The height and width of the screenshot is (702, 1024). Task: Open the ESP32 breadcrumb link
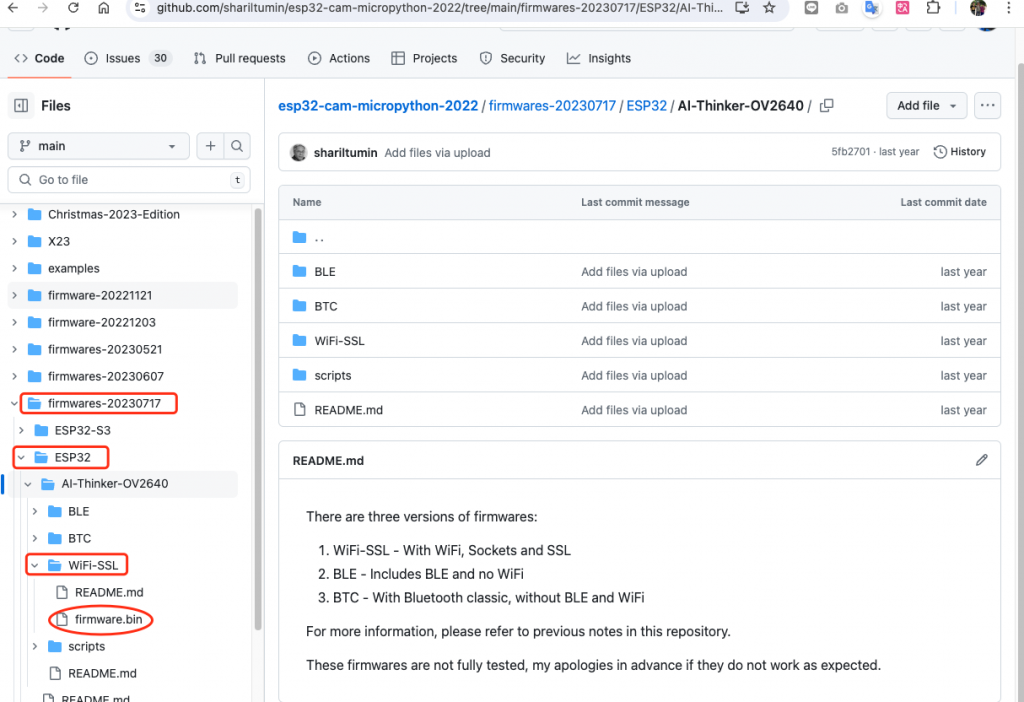pyautogui.click(x=647, y=106)
